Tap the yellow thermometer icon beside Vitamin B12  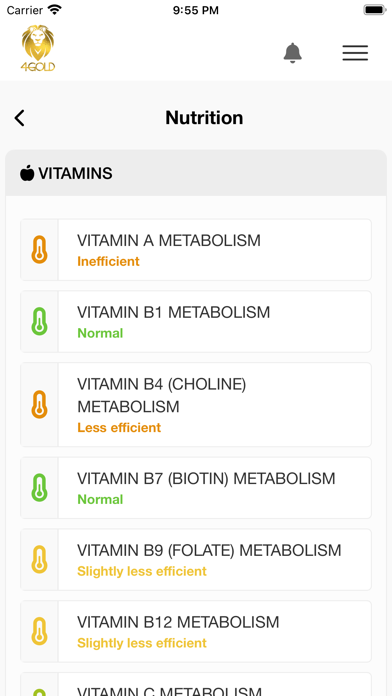(x=40, y=632)
